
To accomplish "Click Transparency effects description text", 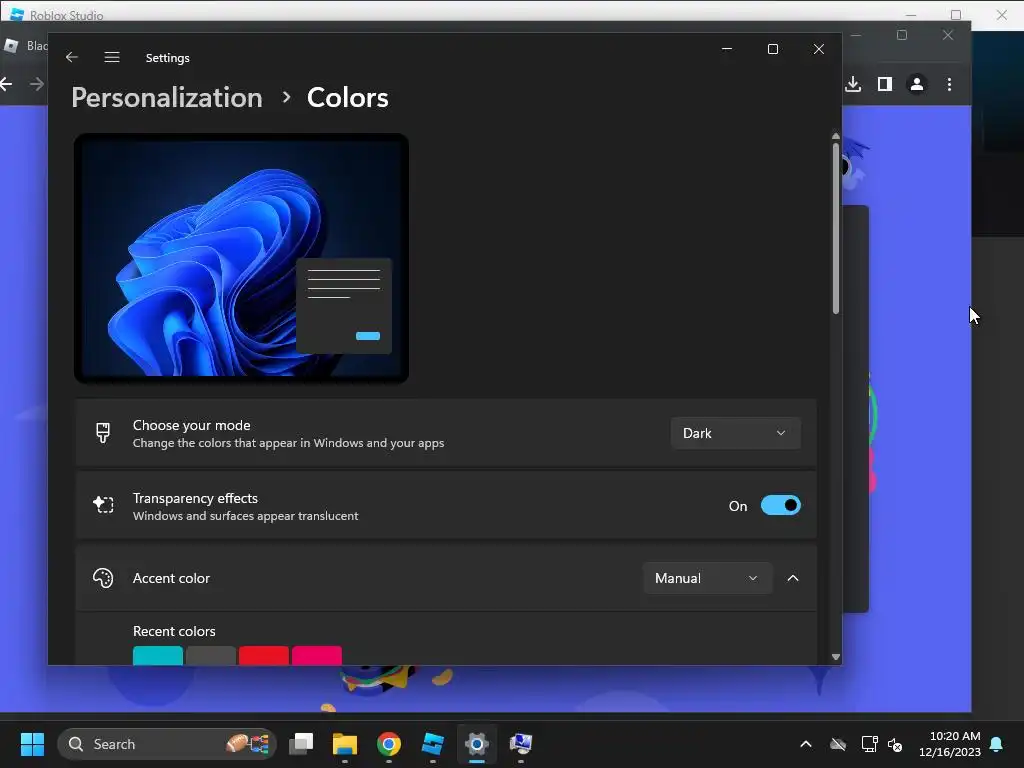I will 246,516.
